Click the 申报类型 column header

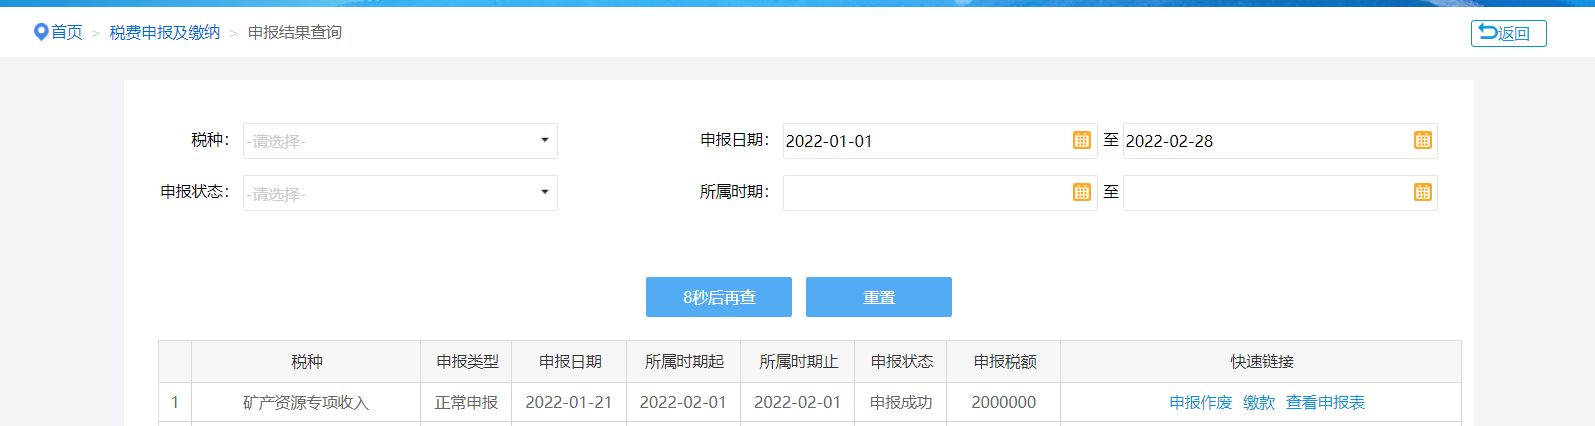coord(466,361)
